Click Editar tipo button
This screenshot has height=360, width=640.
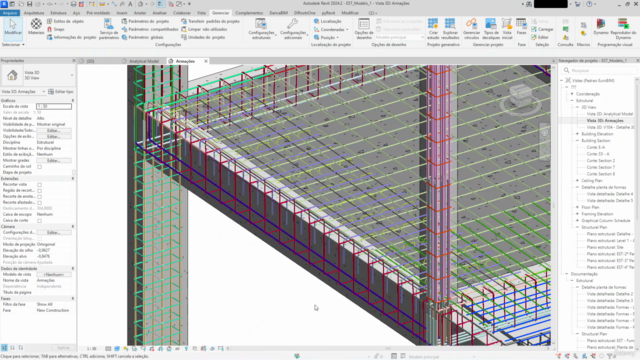(61, 92)
